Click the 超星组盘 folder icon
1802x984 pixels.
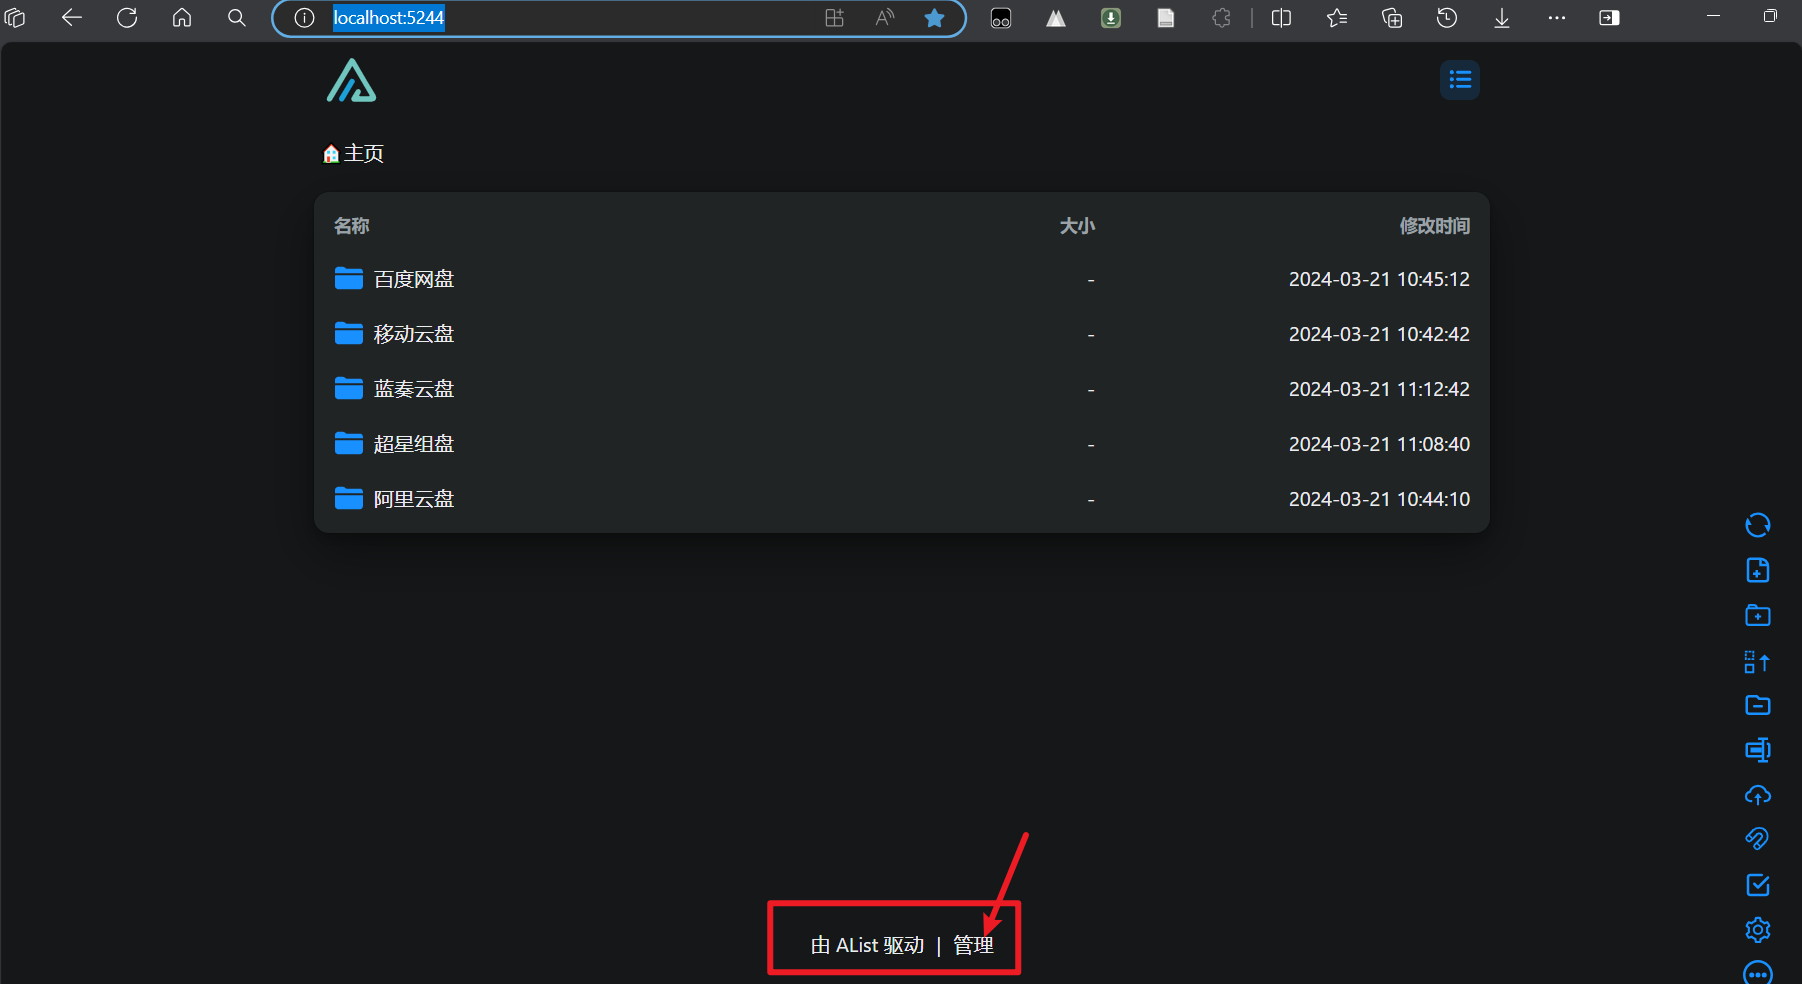tap(349, 443)
